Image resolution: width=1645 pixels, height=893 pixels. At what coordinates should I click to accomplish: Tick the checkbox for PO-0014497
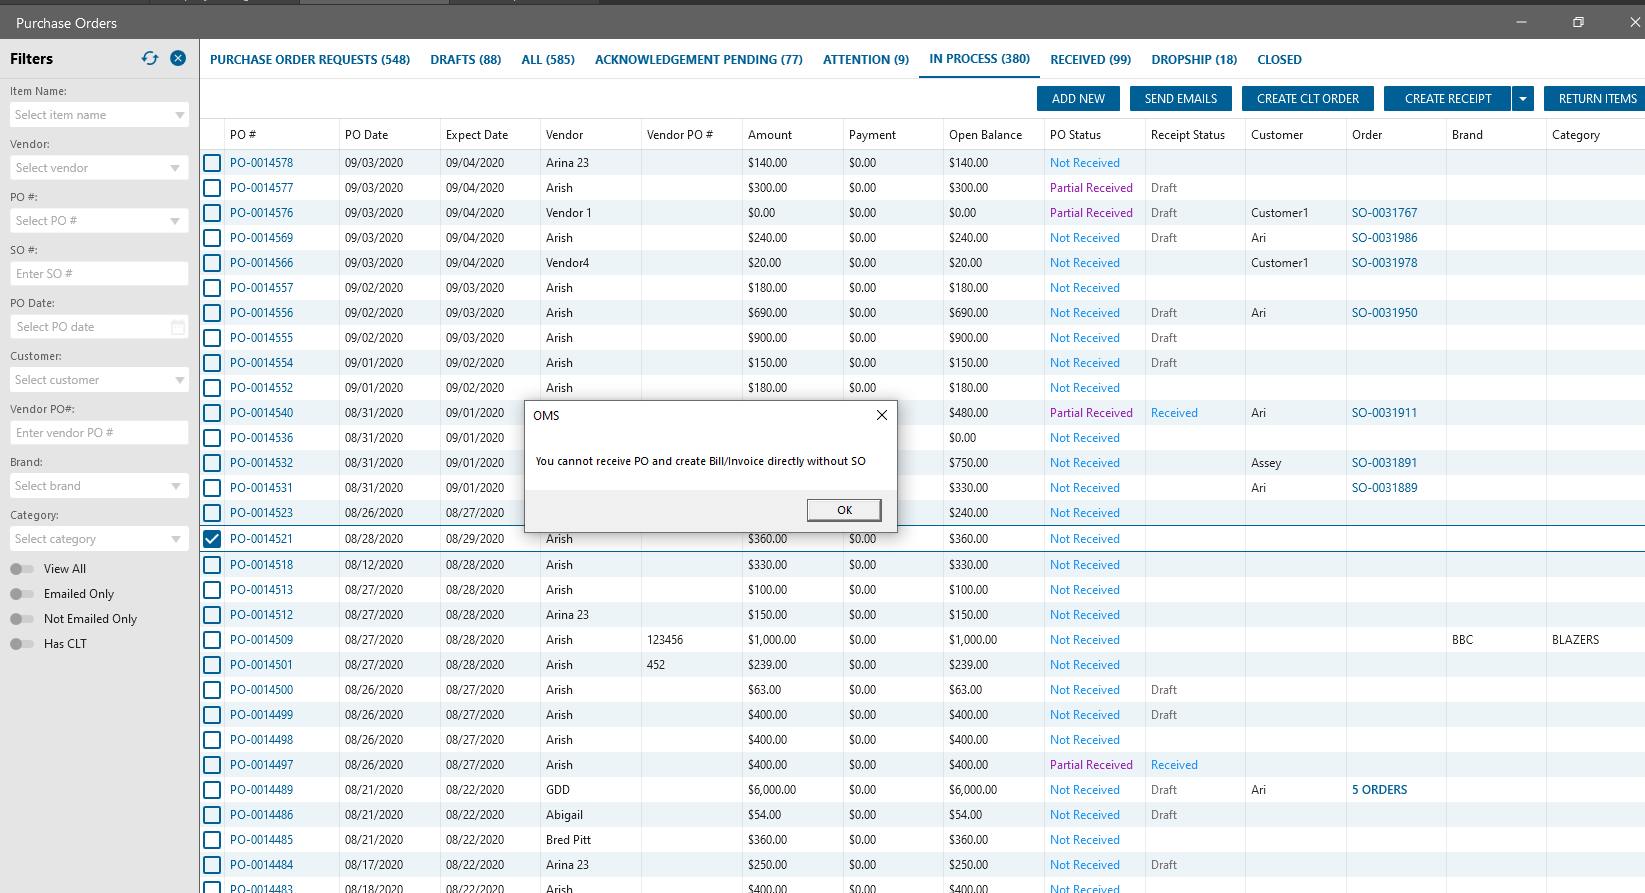(x=212, y=765)
